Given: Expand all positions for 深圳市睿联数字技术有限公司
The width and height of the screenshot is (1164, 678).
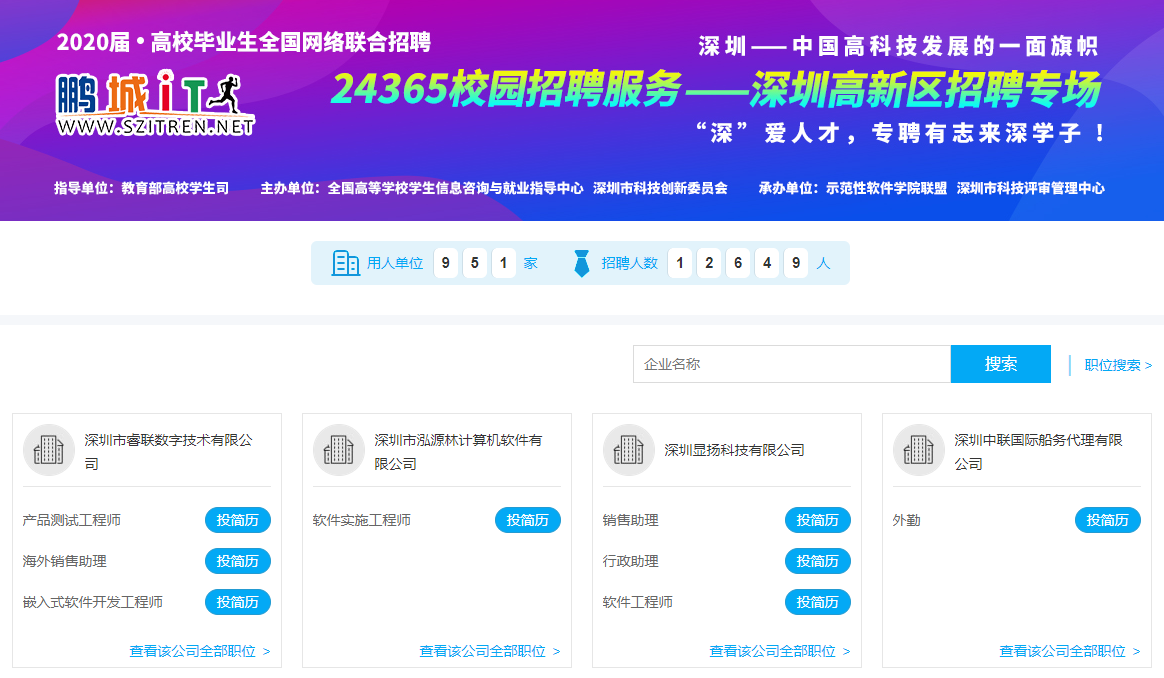Looking at the screenshot, I should tap(199, 651).
